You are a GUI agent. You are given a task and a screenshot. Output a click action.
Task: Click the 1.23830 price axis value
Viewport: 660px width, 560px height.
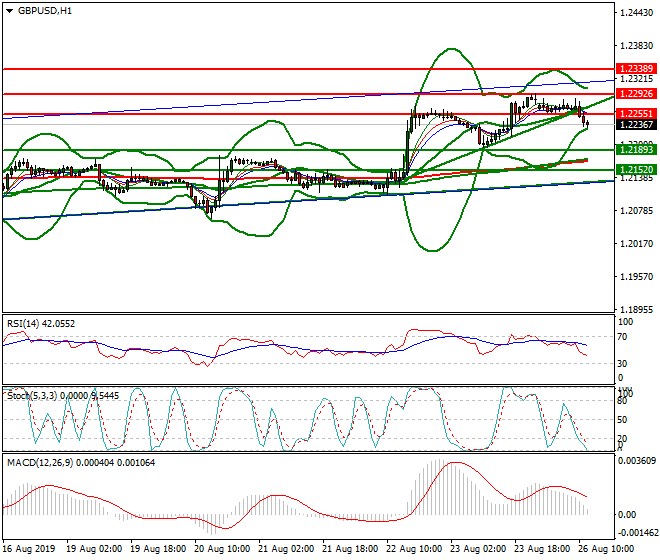637,46
